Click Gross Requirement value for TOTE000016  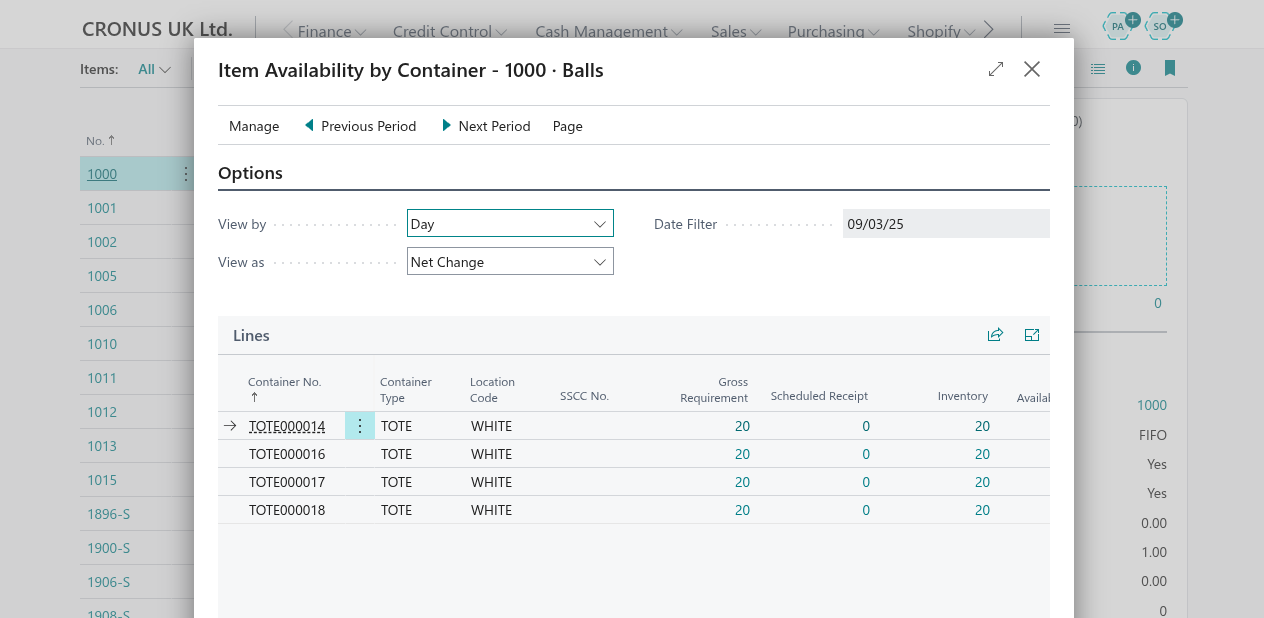pos(742,454)
